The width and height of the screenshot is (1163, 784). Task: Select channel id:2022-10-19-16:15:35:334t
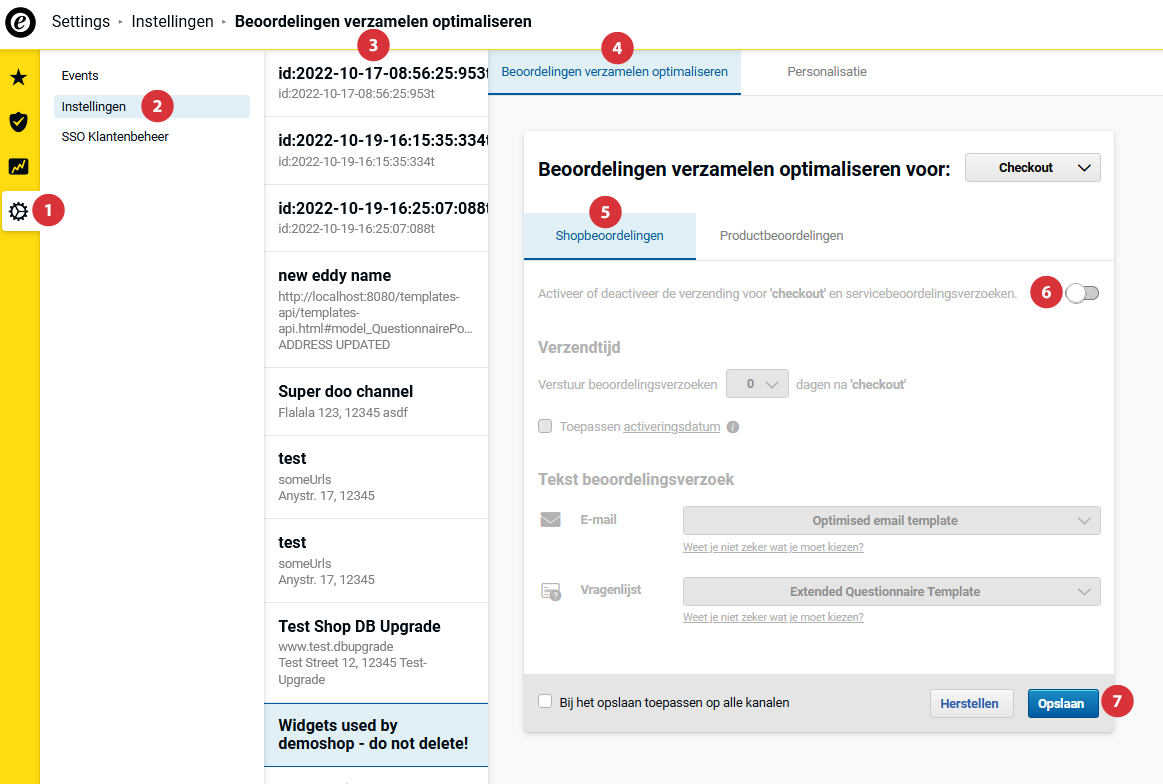376,151
